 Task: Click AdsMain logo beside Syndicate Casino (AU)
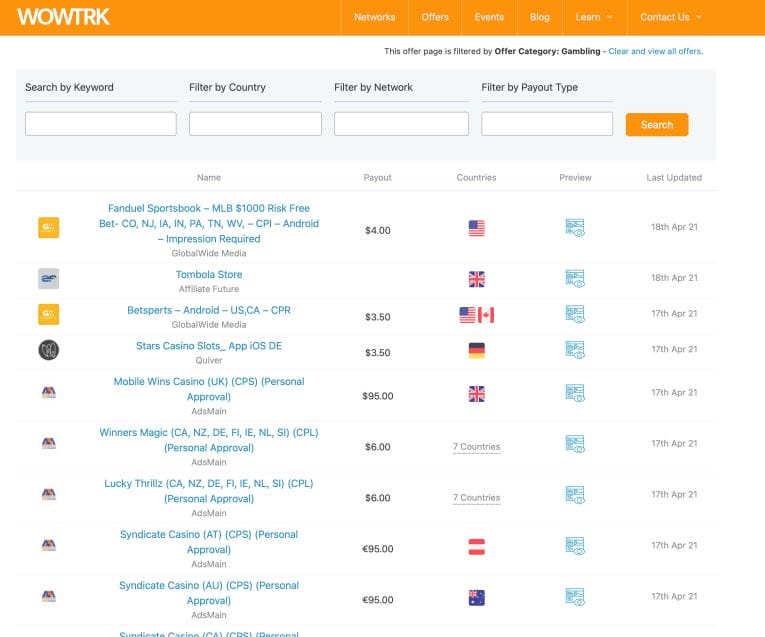point(49,596)
